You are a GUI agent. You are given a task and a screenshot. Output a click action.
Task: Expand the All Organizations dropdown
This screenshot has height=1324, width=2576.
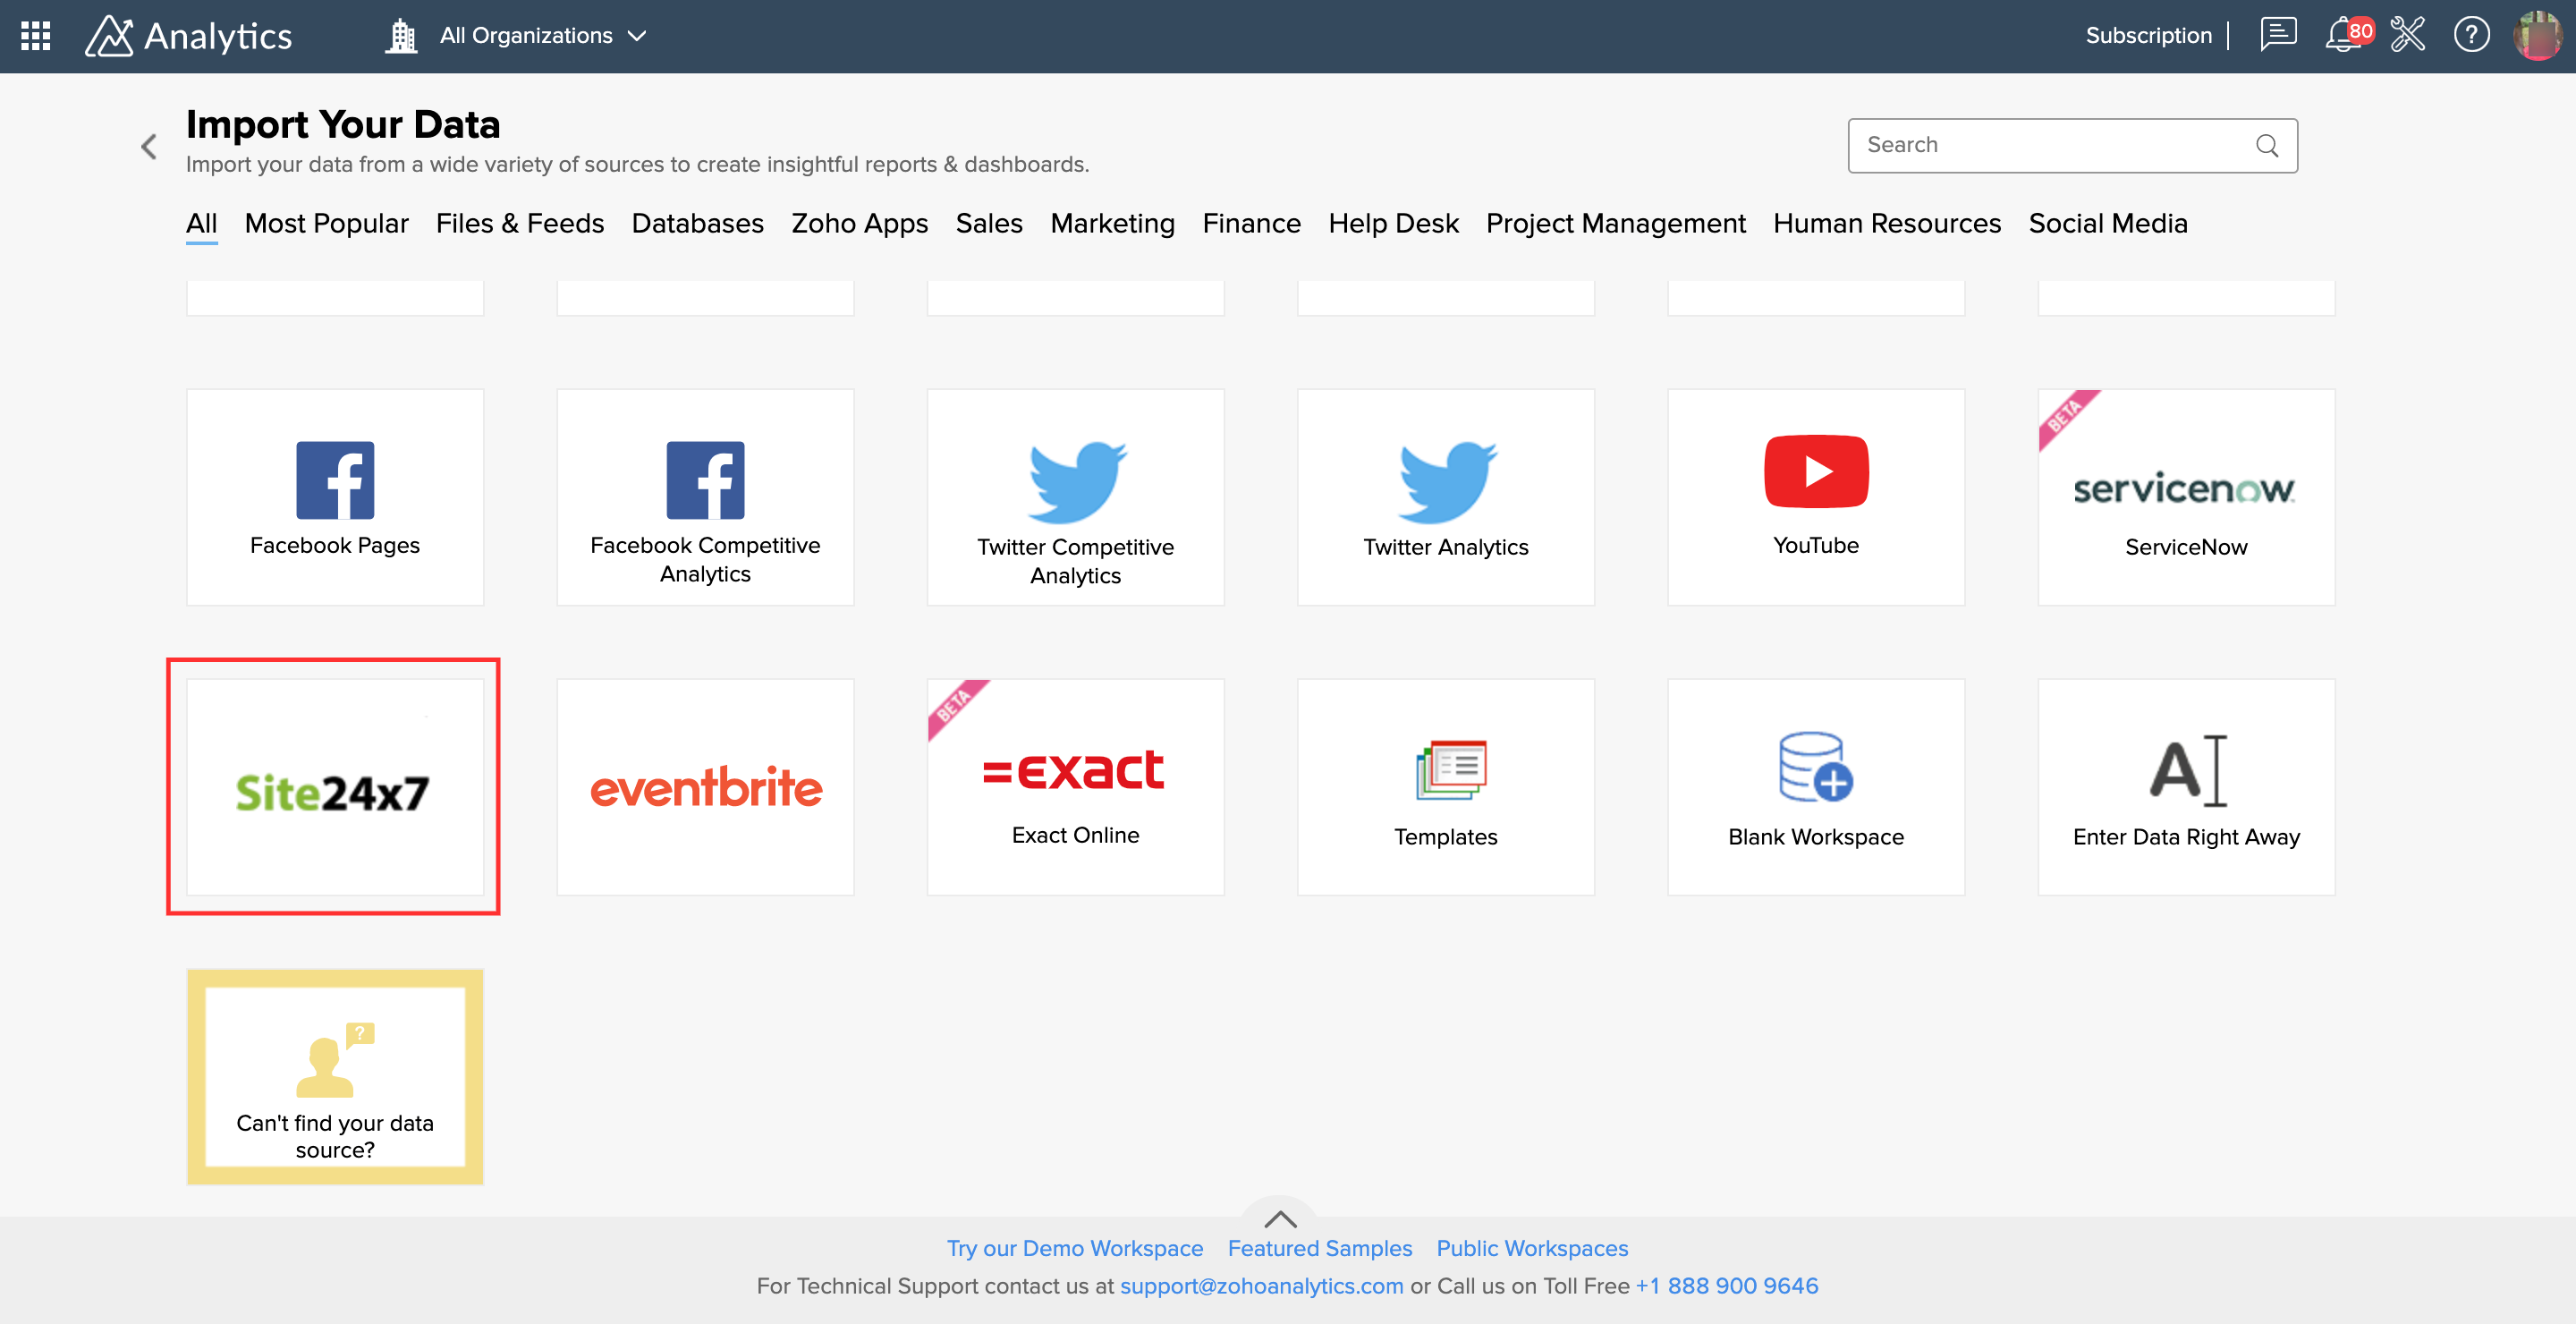pyautogui.click(x=542, y=36)
